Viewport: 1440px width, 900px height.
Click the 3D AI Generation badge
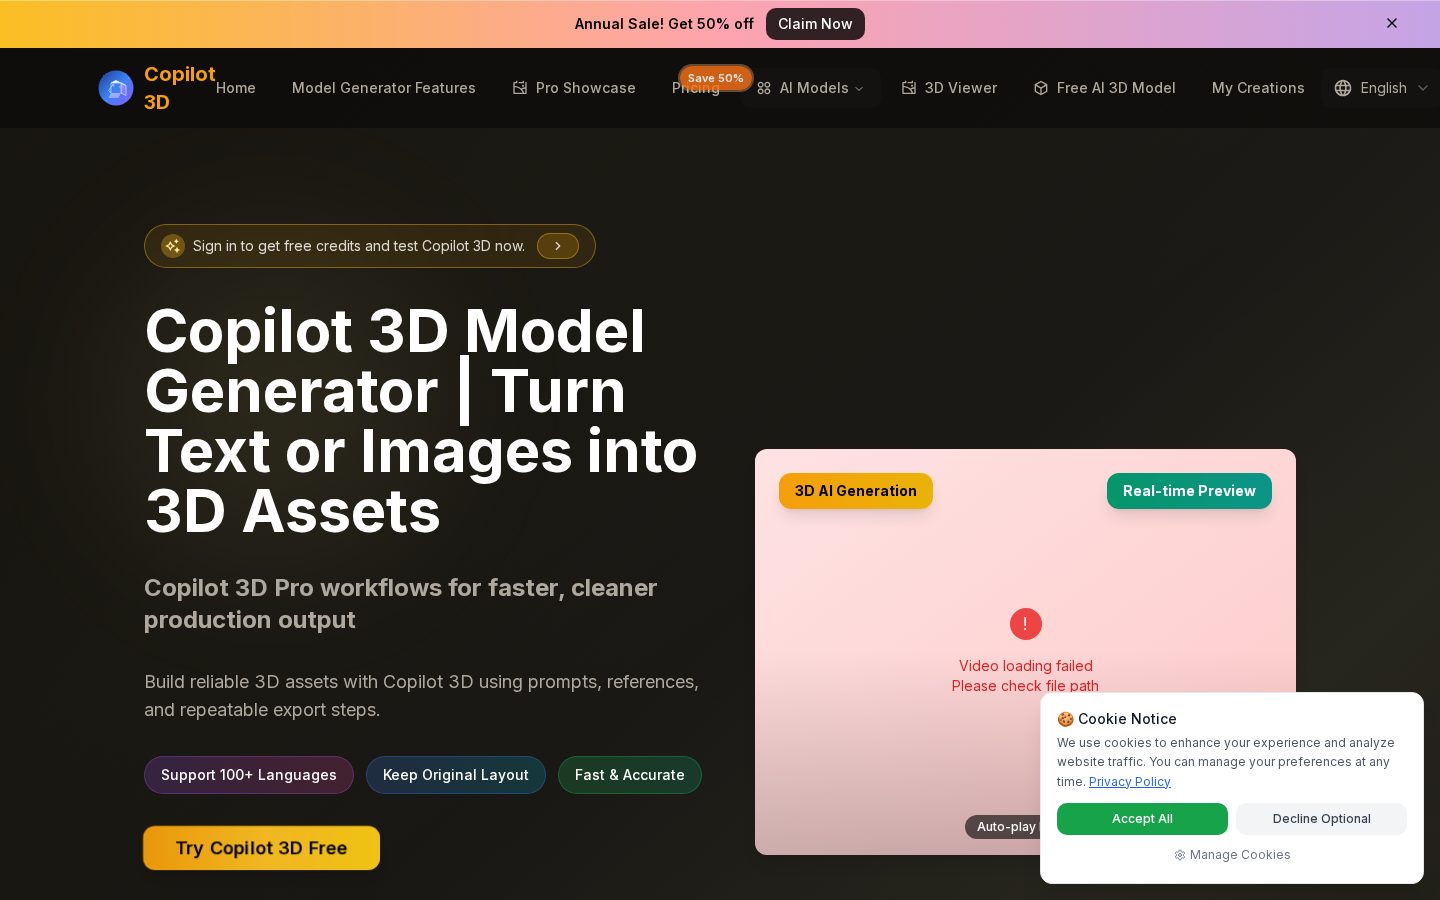click(856, 491)
